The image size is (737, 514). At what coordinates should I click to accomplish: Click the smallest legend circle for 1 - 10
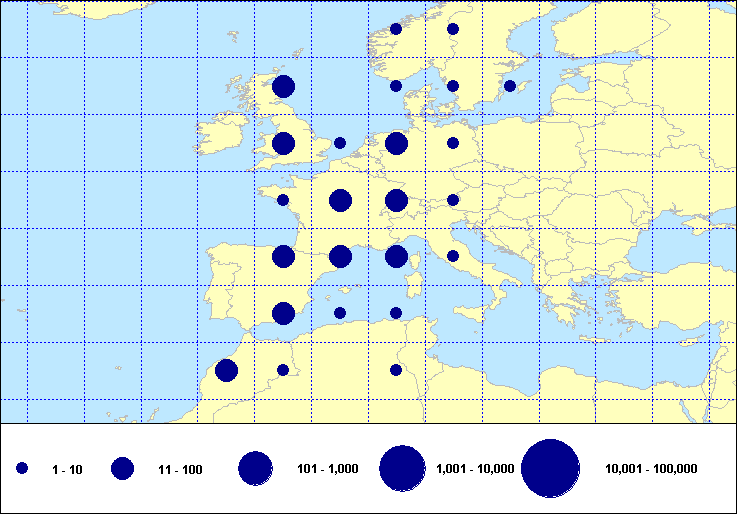point(22,468)
